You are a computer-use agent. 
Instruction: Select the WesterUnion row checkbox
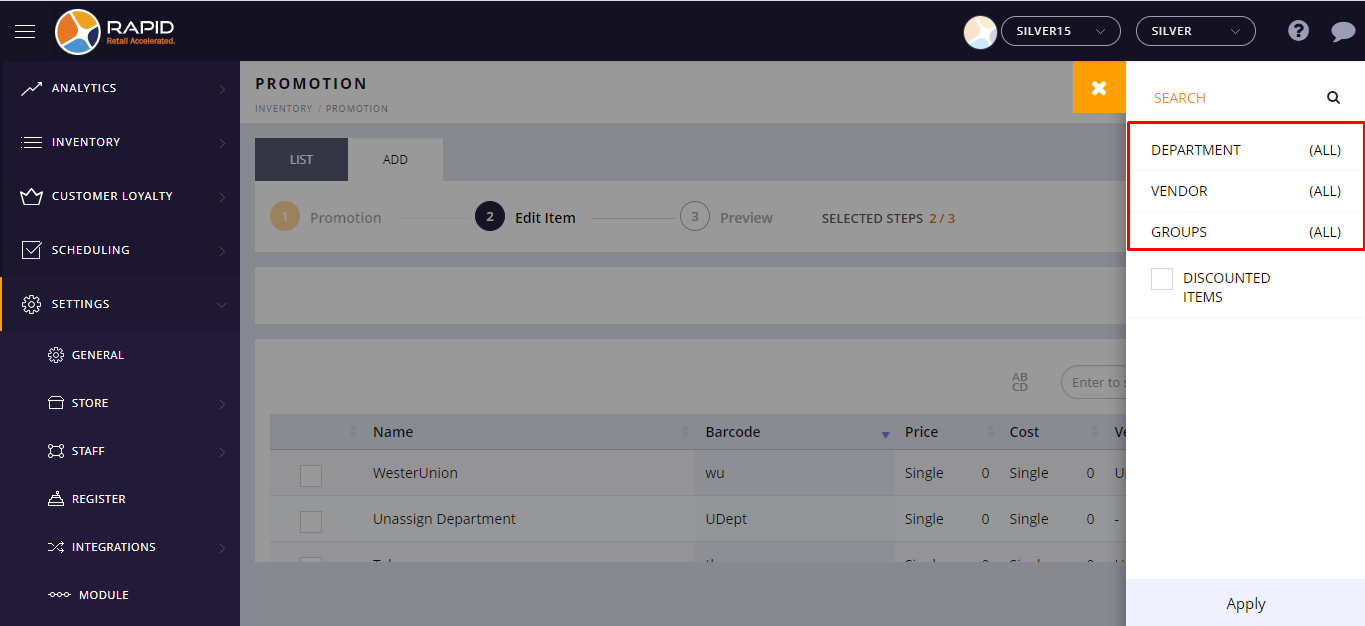click(x=311, y=475)
